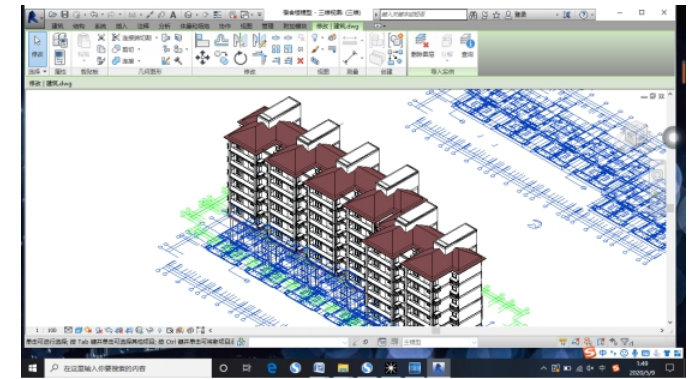The image size is (691, 379).
Task: Click the Align tool icon
Action: pos(202,41)
